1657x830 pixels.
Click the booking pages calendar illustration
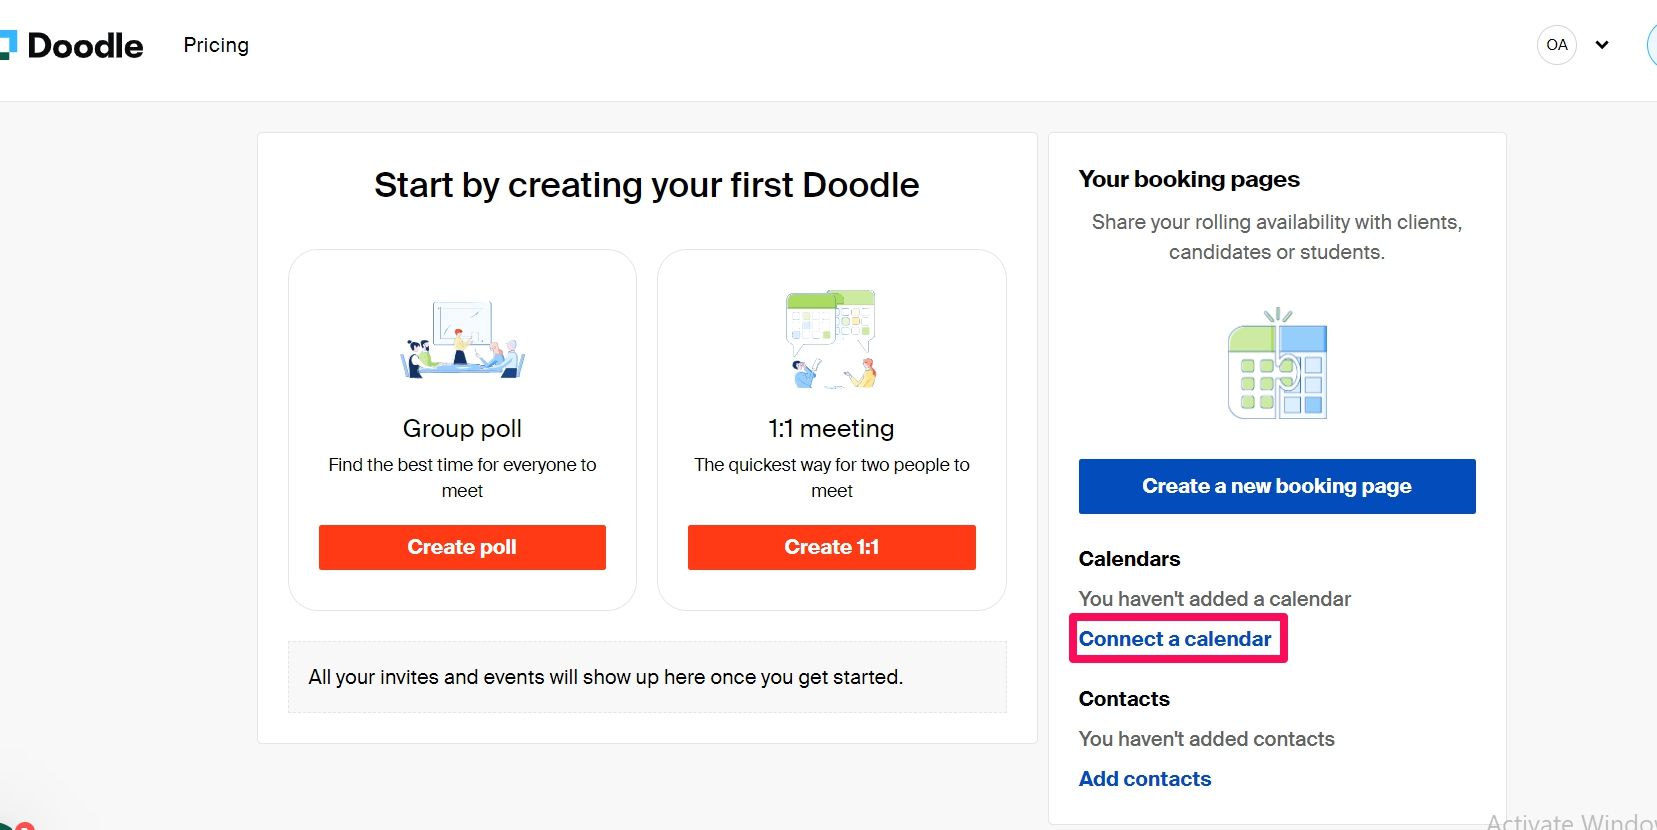[x=1277, y=365]
